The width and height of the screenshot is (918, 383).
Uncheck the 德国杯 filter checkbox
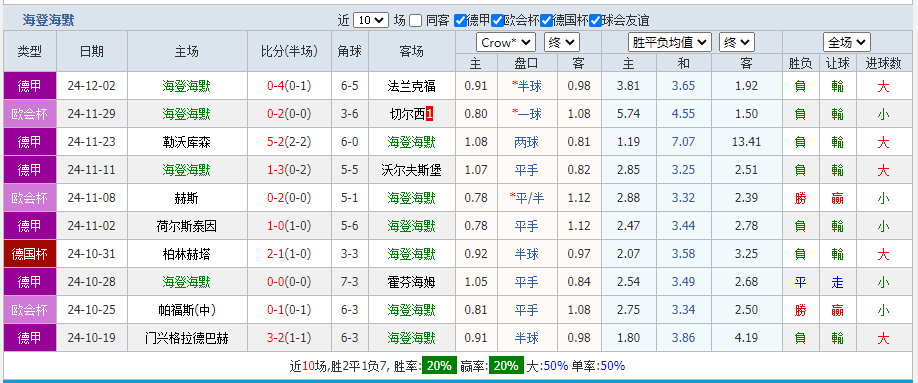[546, 20]
